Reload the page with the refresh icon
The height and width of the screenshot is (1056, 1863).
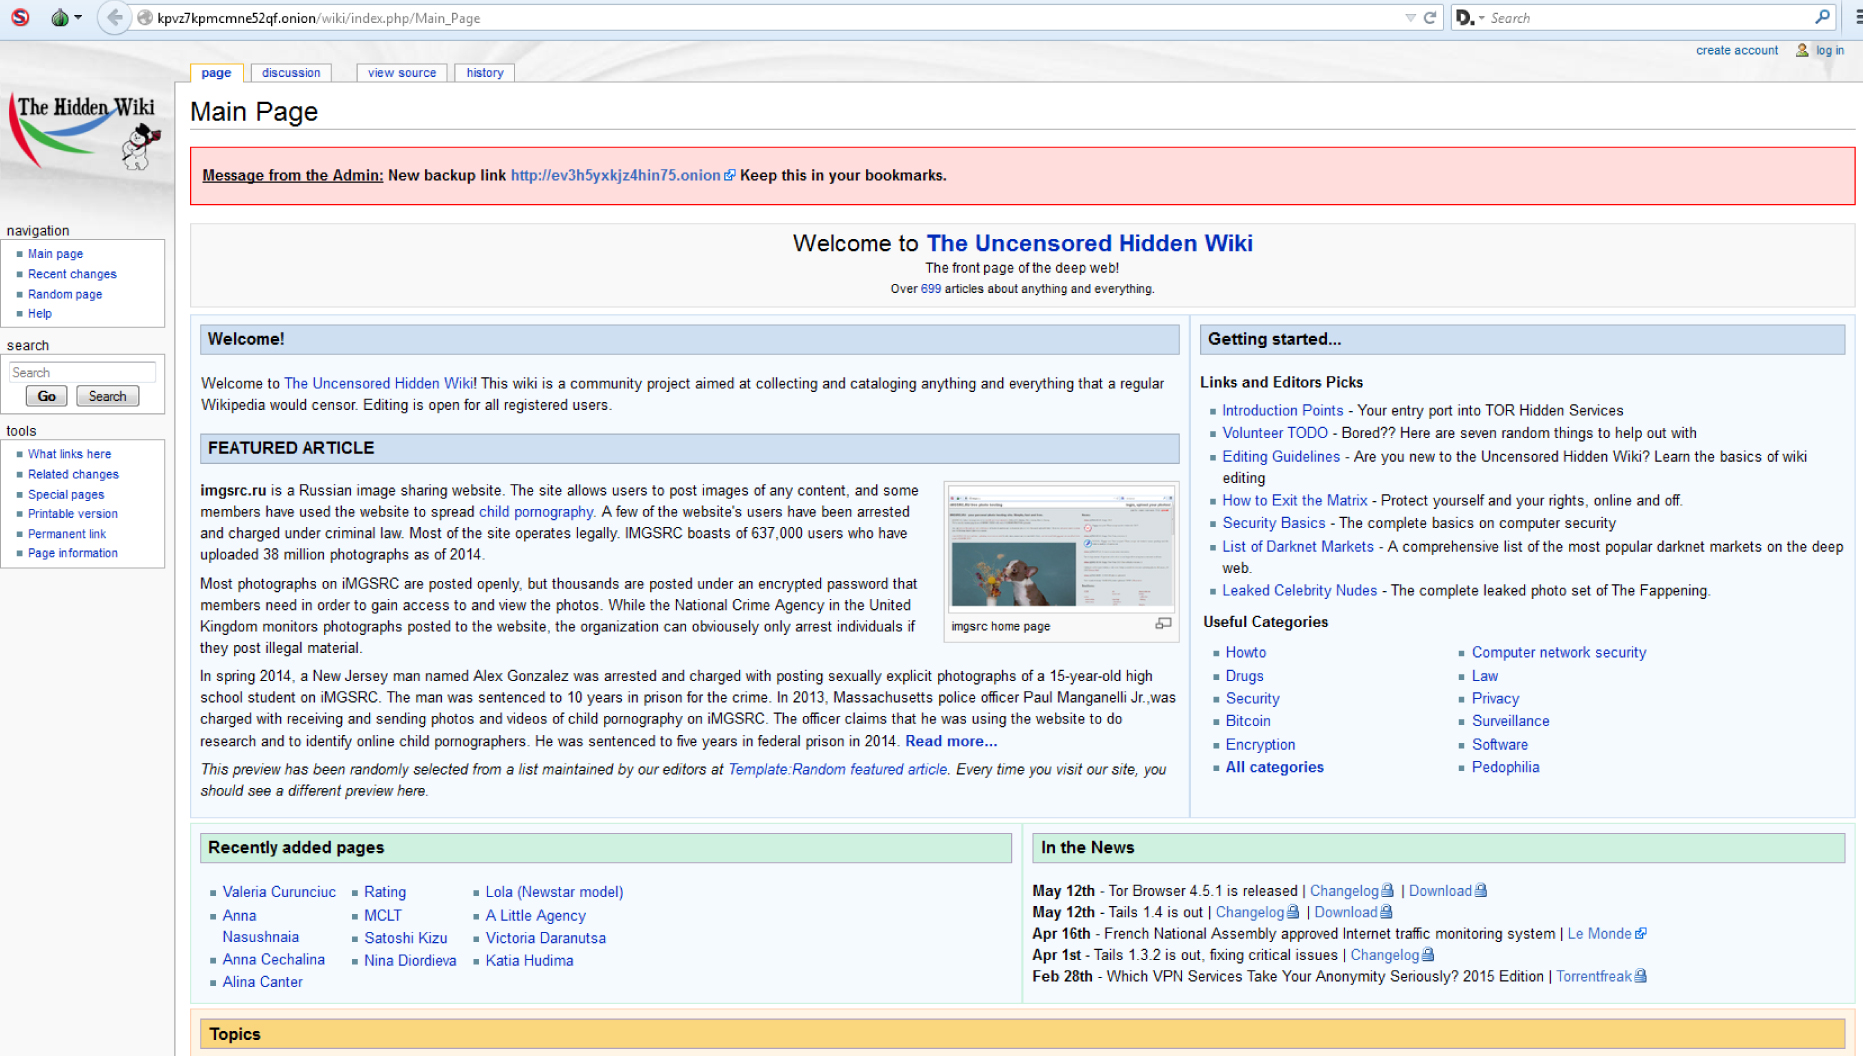[x=1430, y=17]
